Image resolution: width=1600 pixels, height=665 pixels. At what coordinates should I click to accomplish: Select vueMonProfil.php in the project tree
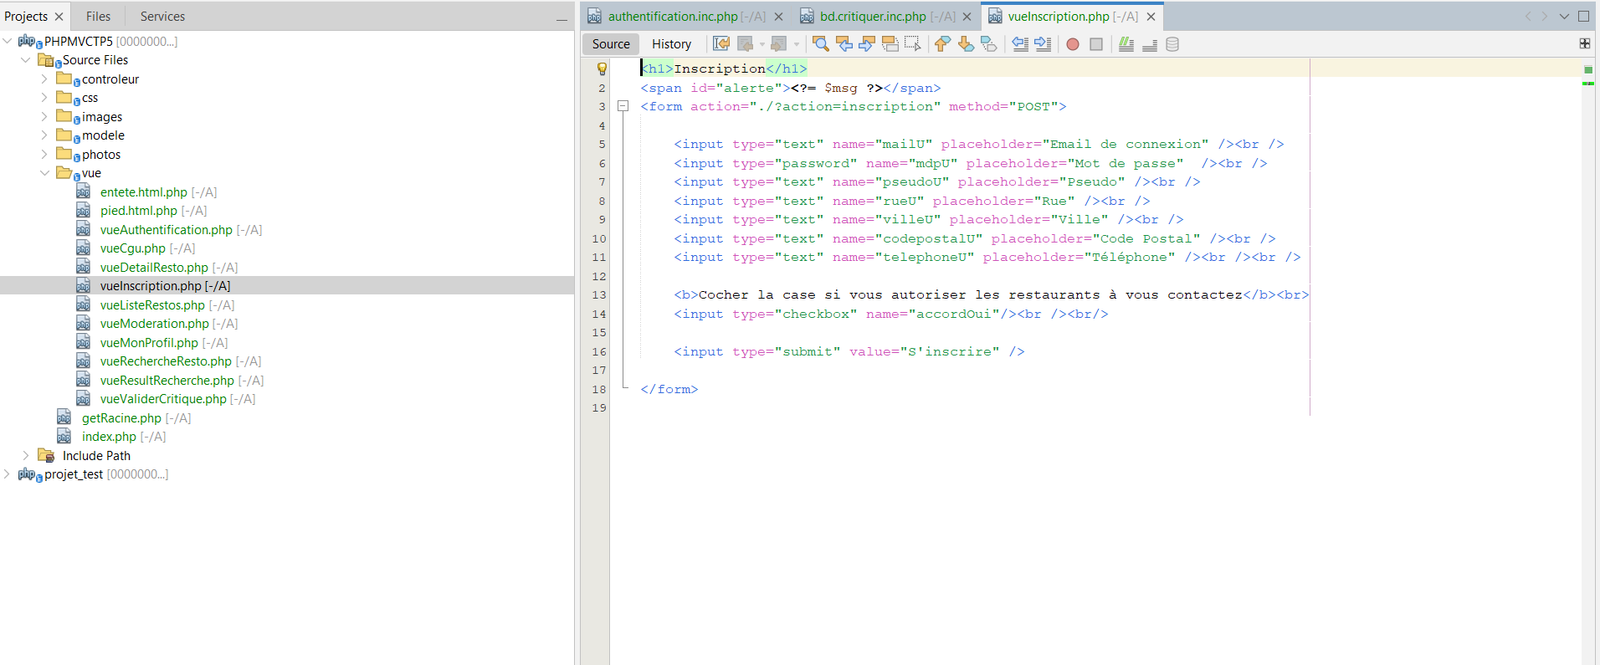click(x=148, y=343)
